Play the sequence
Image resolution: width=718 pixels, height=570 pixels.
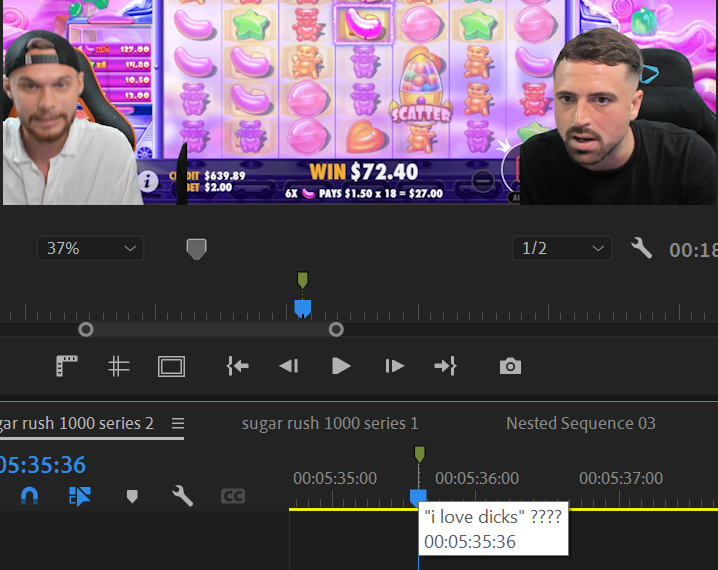[341, 366]
